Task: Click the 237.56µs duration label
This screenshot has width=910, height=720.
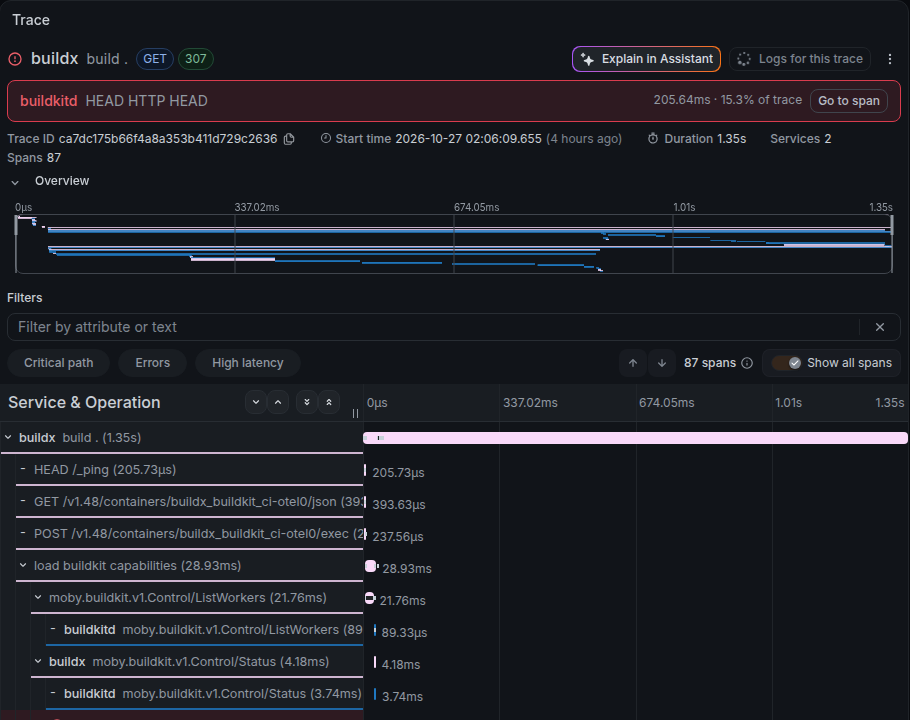Action: (398, 537)
